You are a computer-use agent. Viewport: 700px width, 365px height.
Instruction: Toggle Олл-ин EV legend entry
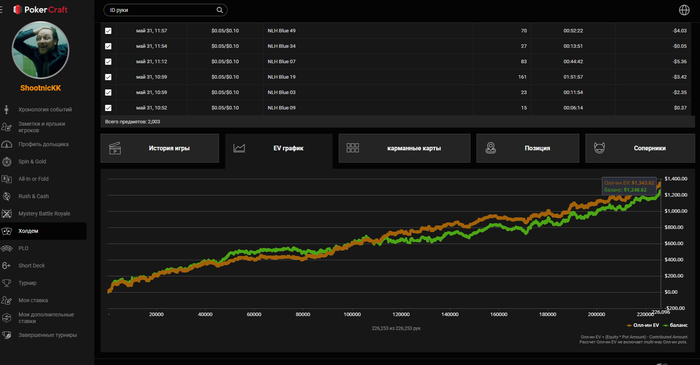(x=643, y=325)
